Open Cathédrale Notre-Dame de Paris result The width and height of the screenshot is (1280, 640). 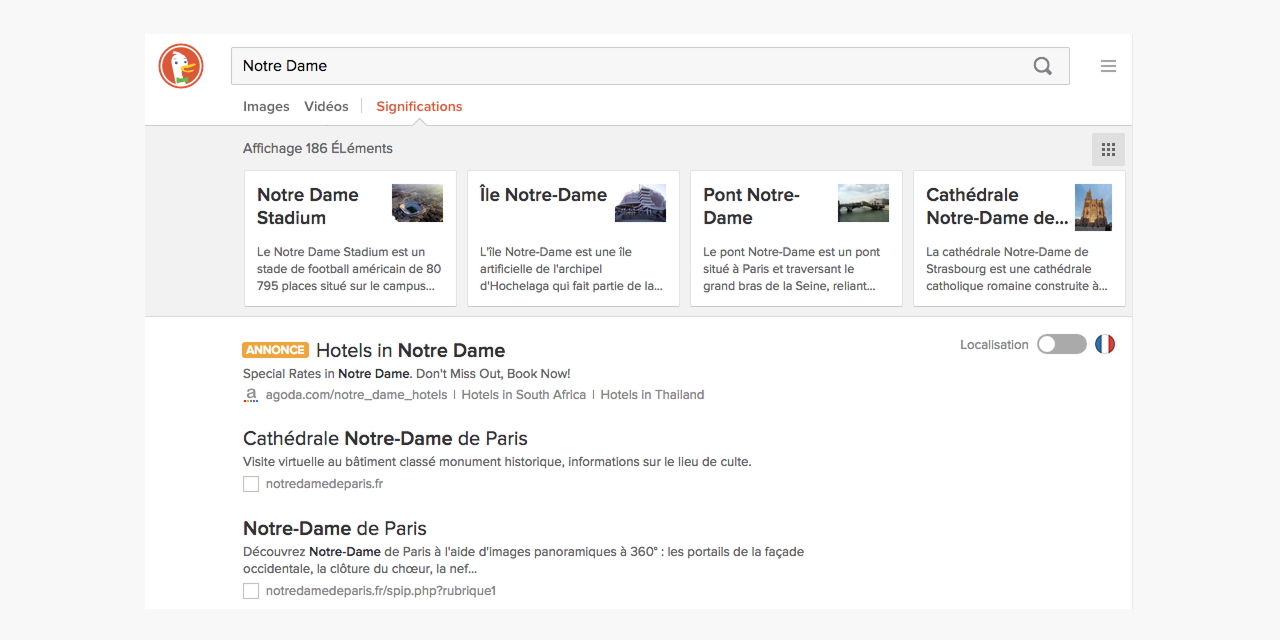pos(385,438)
